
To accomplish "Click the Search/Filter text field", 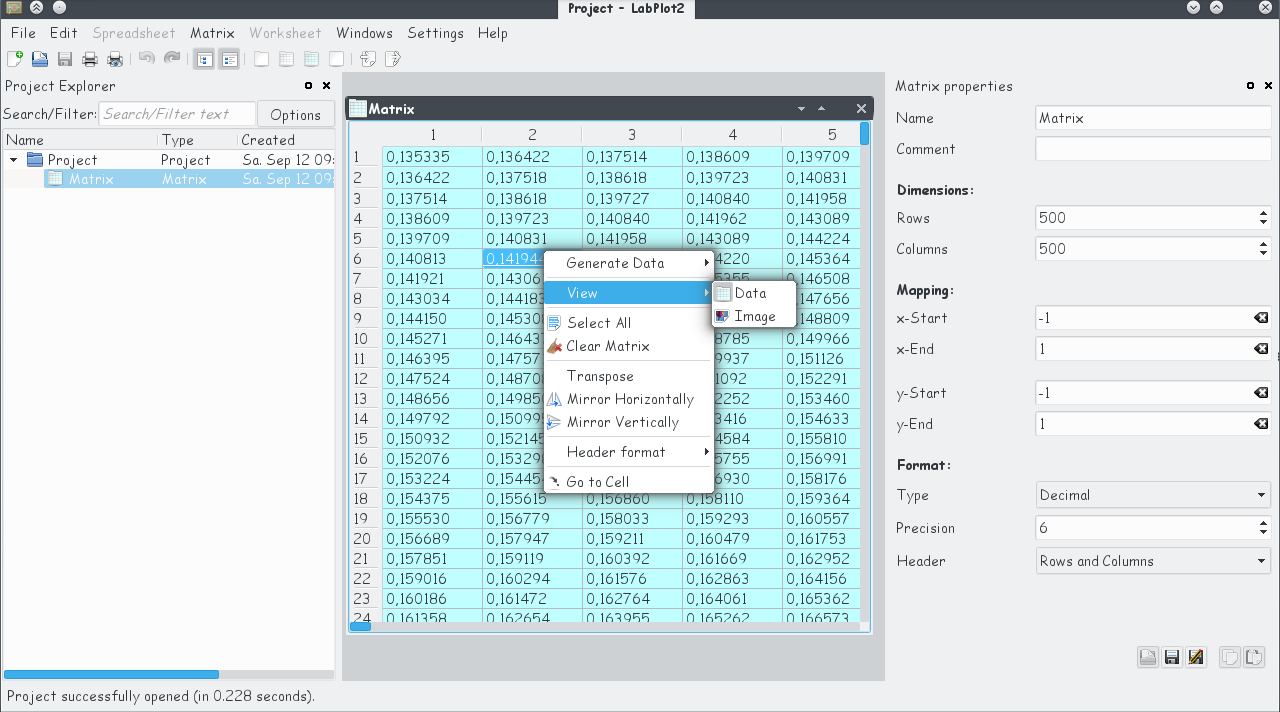I will pyautogui.click(x=176, y=114).
